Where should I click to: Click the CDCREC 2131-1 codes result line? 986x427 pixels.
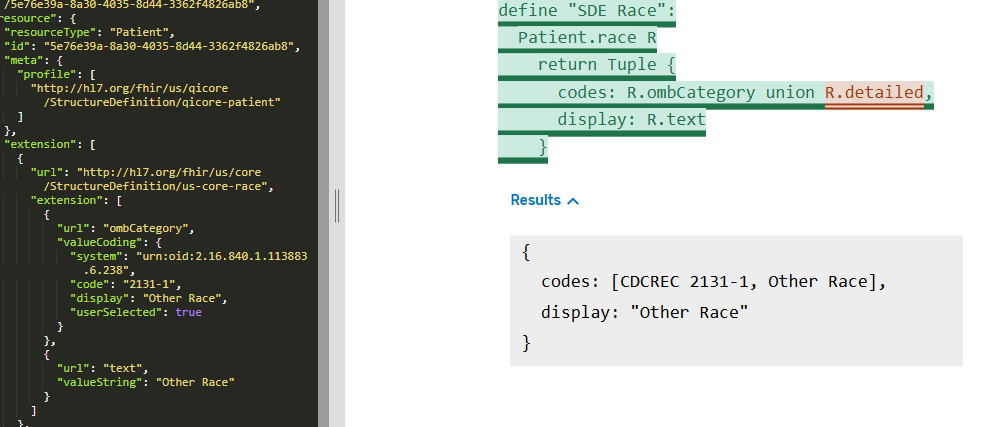point(713,282)
